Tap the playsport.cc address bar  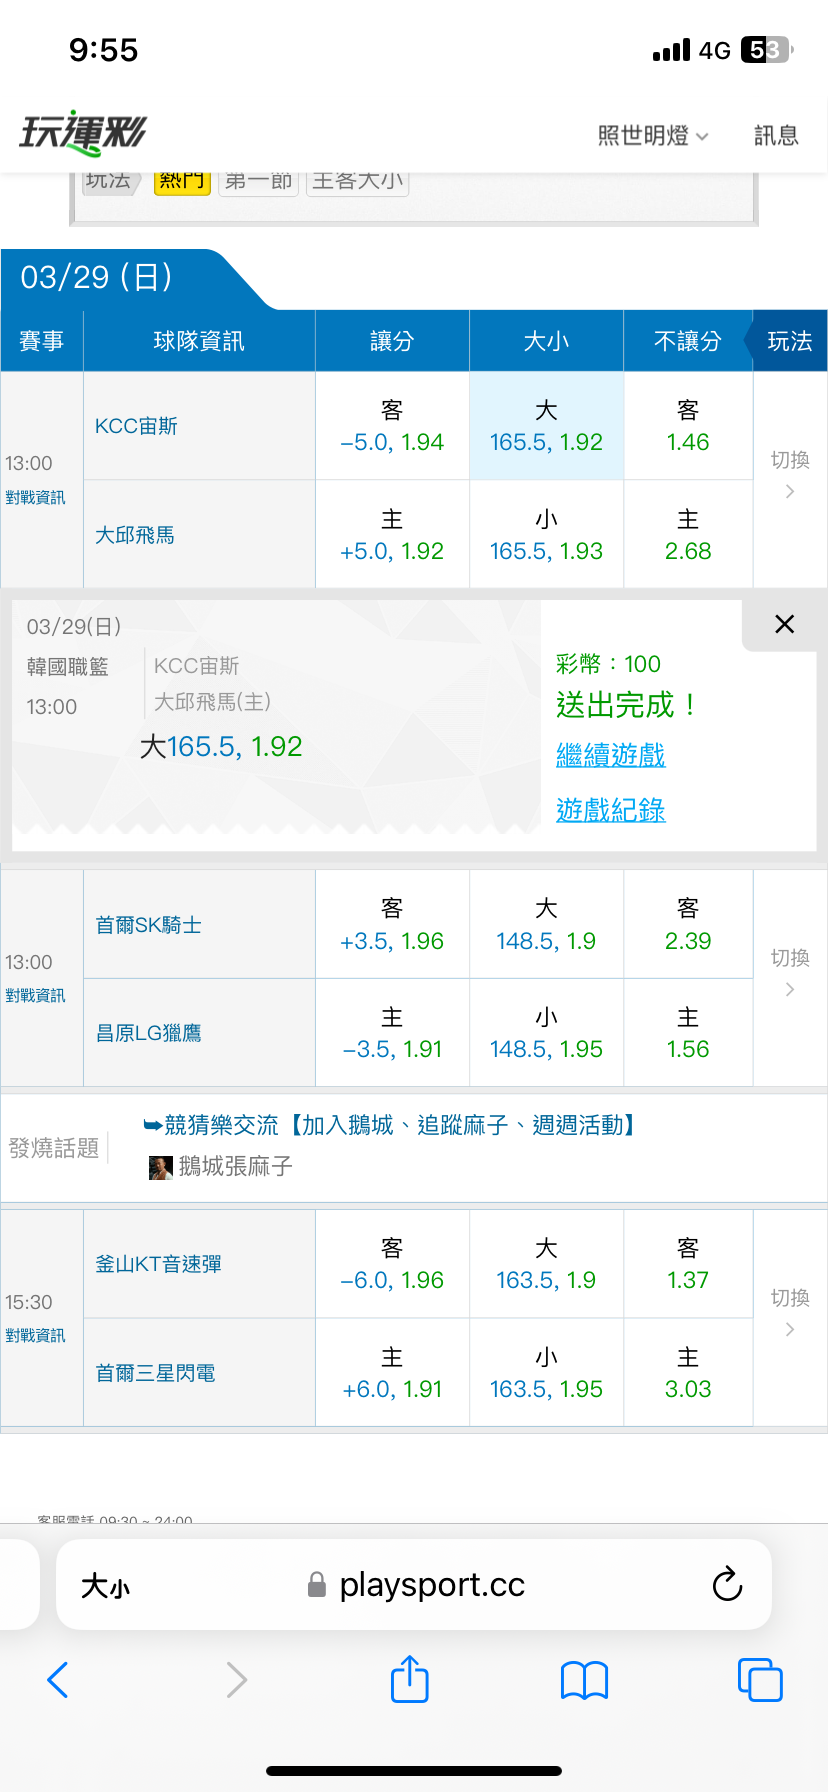pyautogui.click(x=430, y=1585)
